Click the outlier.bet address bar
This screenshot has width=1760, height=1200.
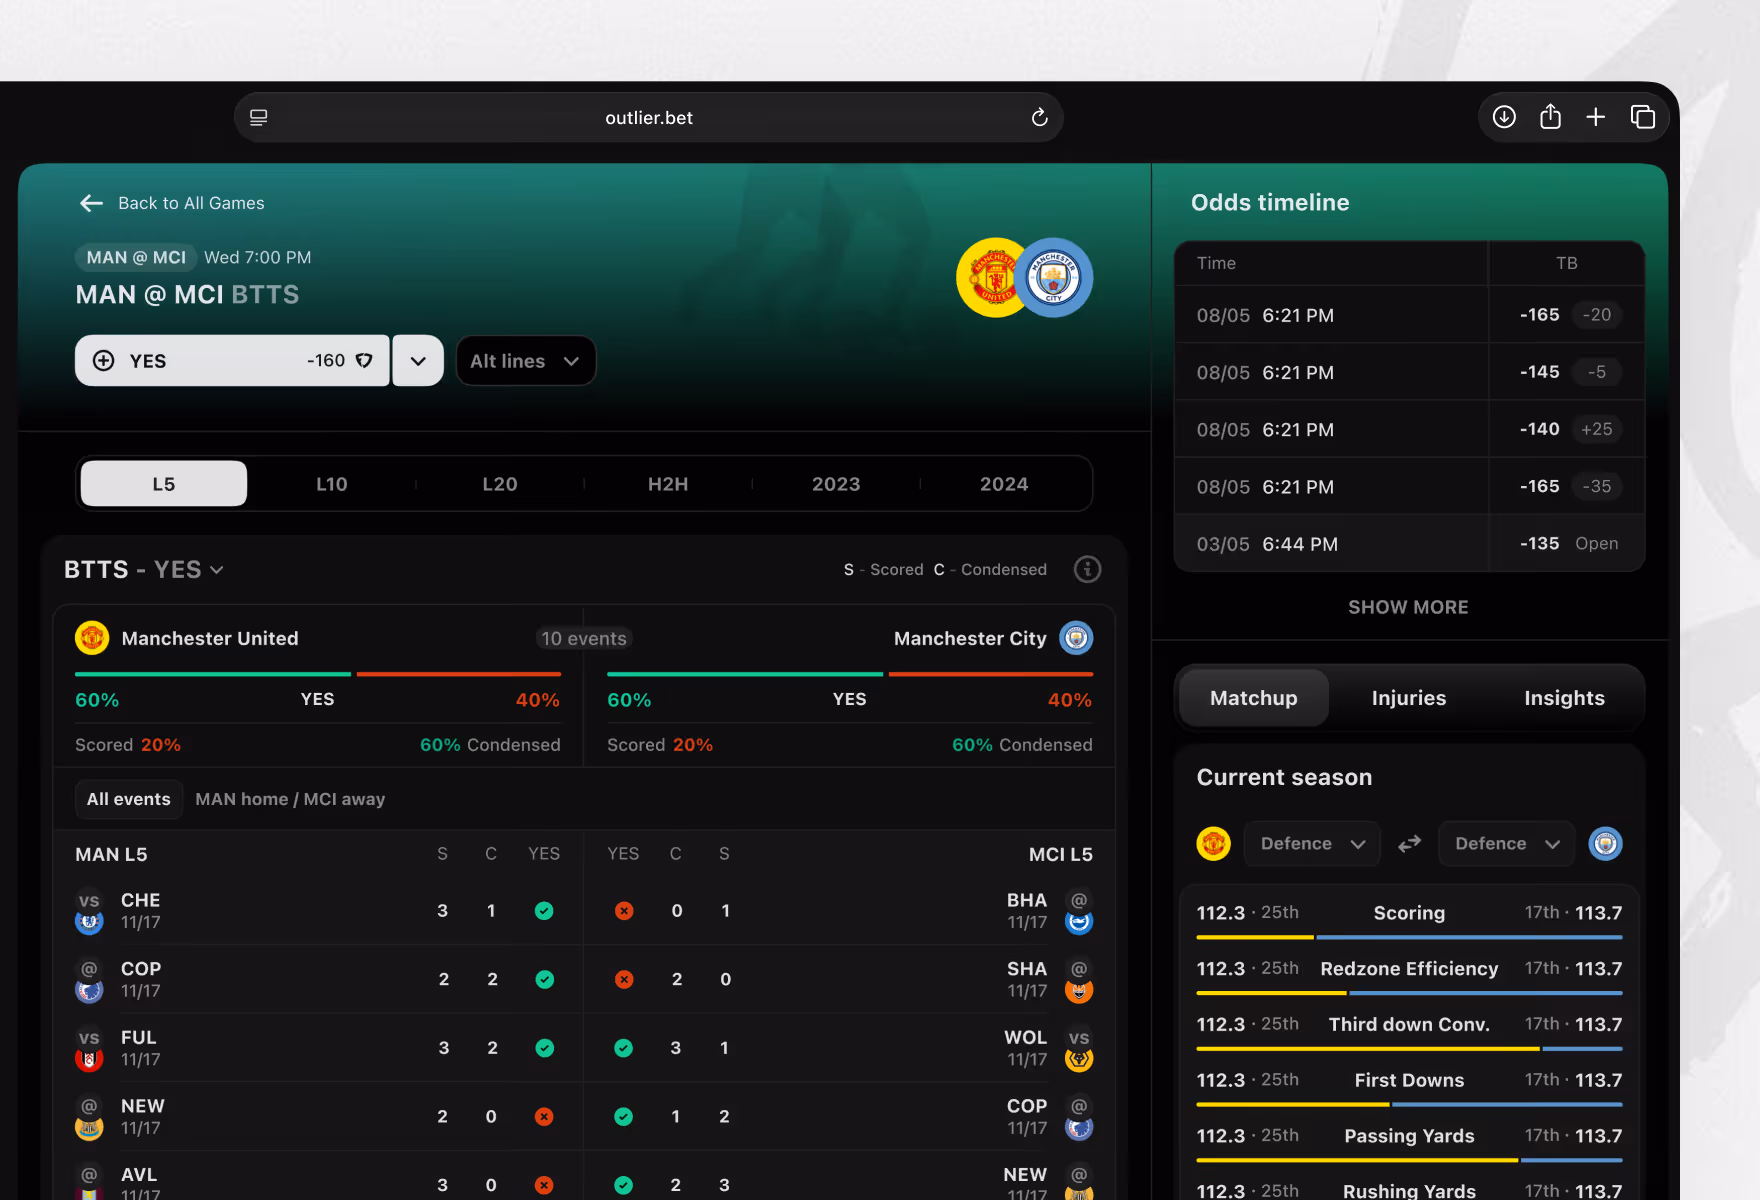point(648,117)
